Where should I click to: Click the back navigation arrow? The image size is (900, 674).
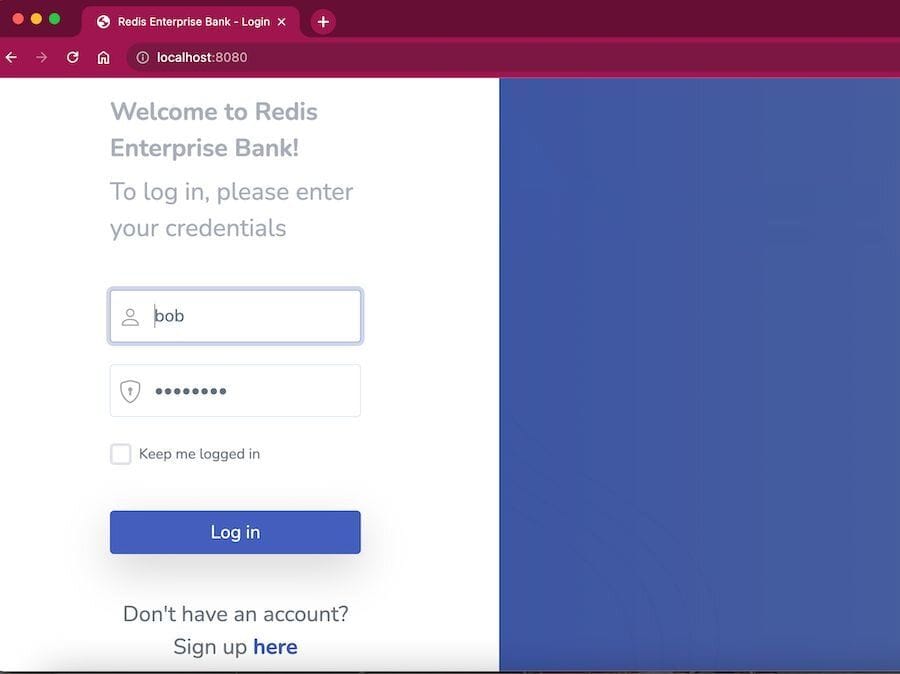click(x=10, y=57)
